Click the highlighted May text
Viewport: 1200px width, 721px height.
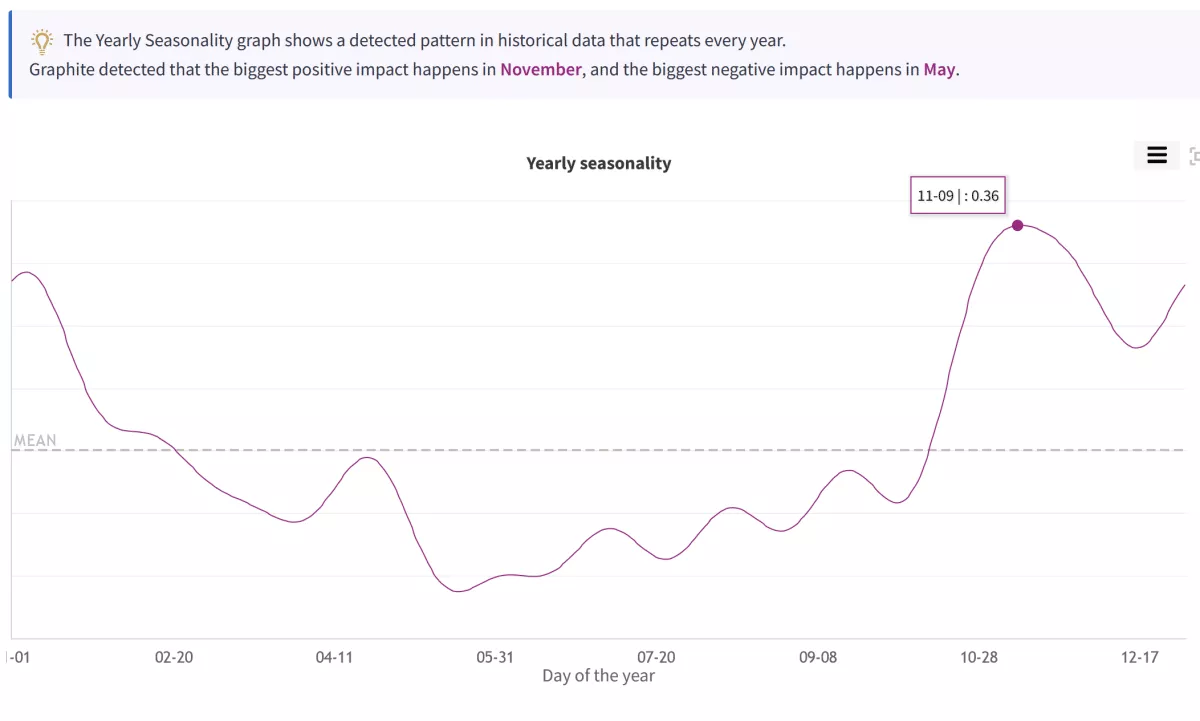click(939, 70)
